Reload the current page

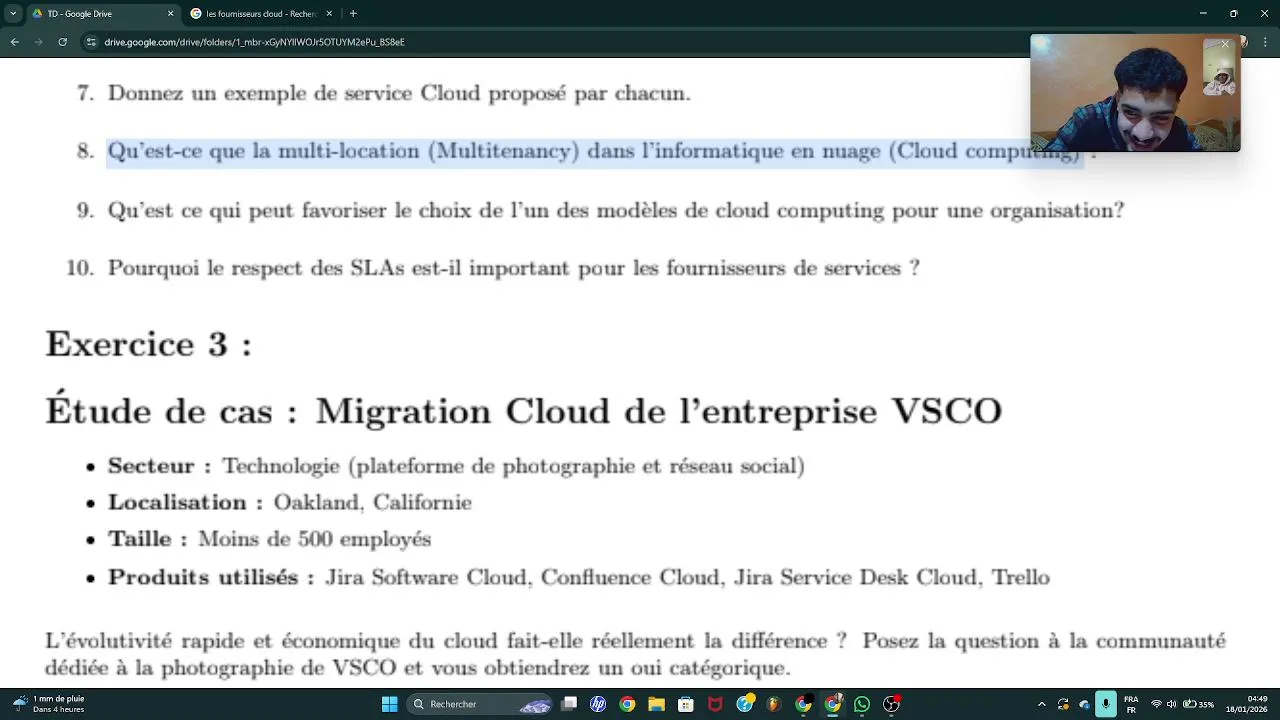[x=62, y=42]
